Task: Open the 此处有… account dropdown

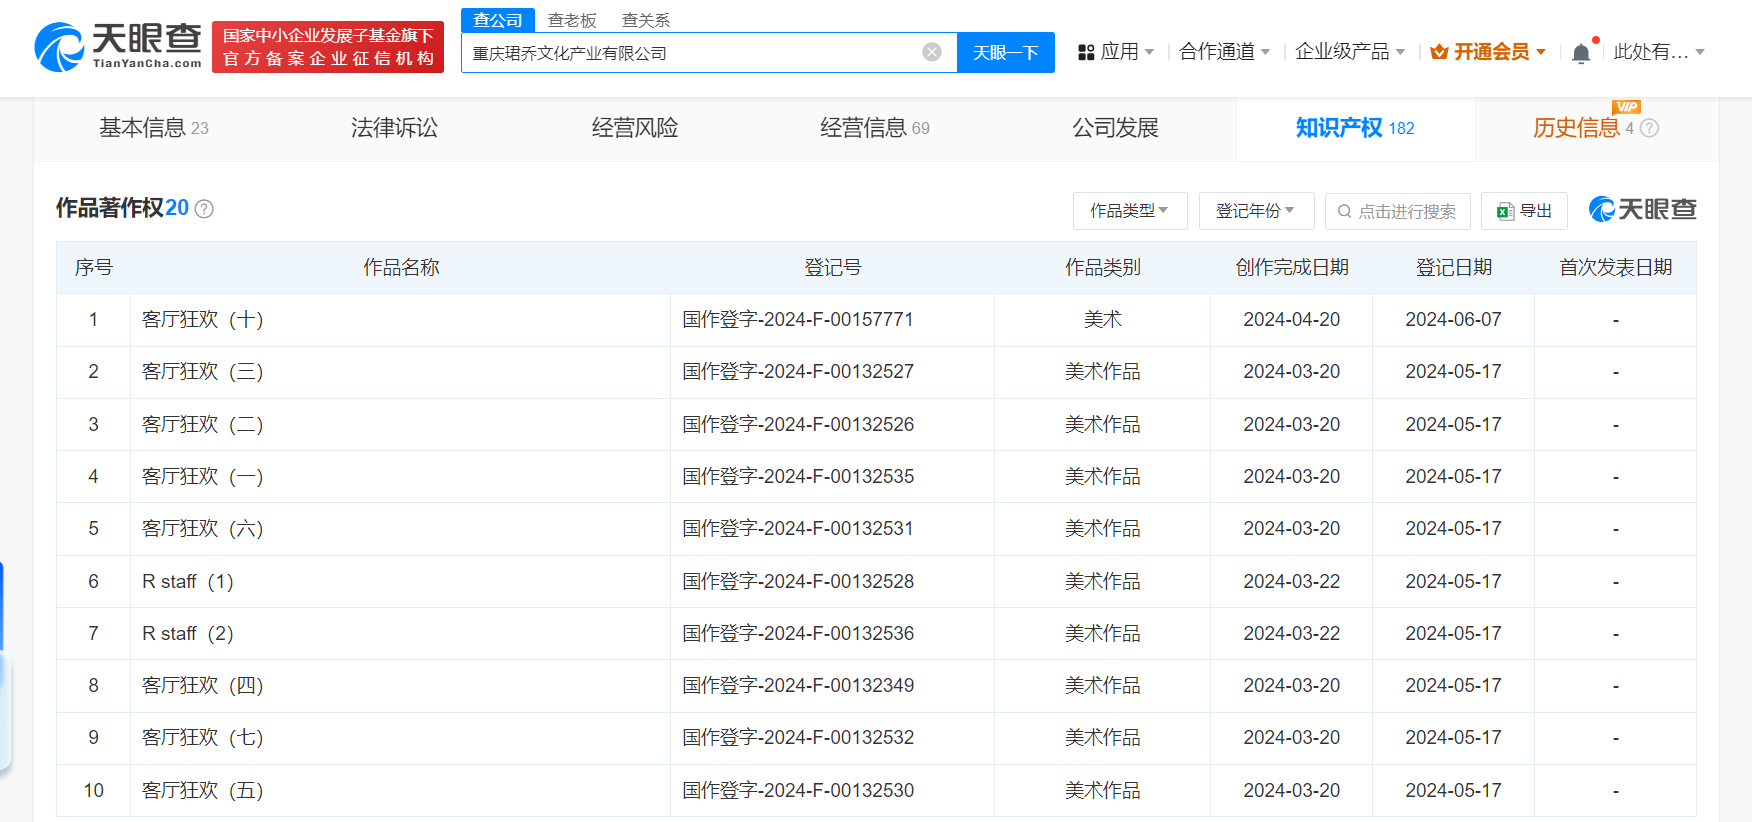Action: coord(1659,52)
